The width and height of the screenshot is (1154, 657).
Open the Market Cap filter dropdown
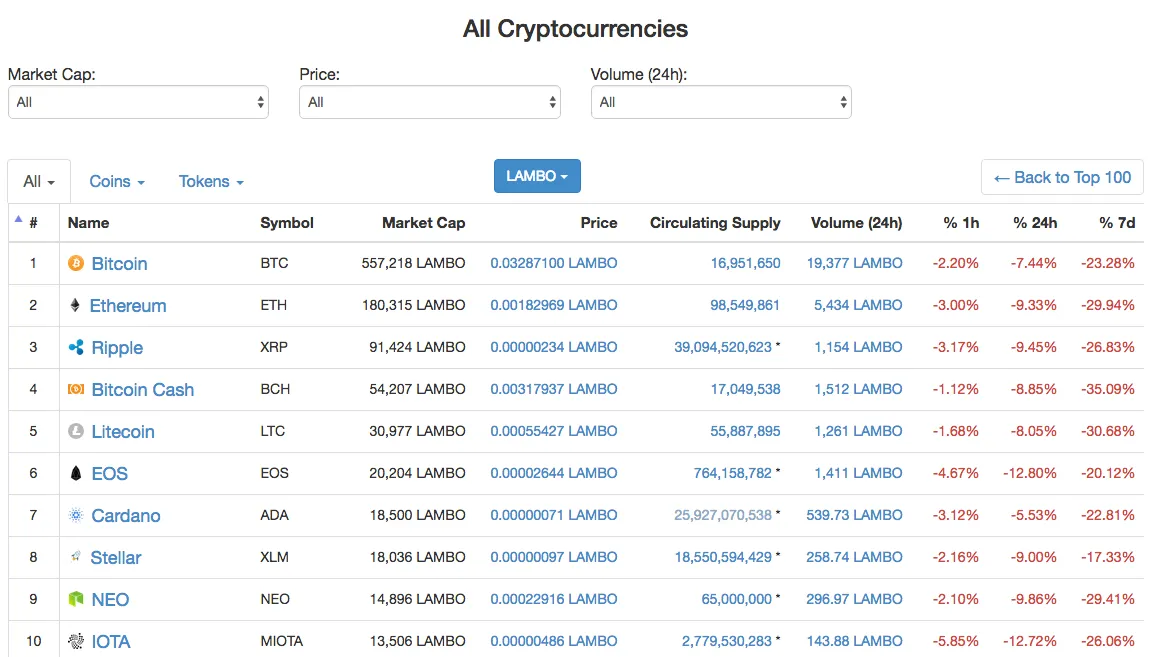(138, 102)
